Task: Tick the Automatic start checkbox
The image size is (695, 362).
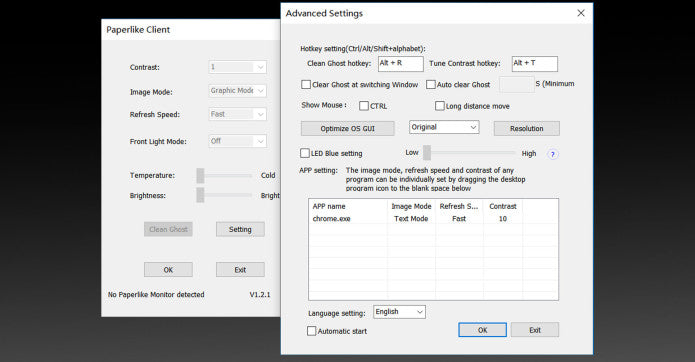Action: tap(312, 331)
